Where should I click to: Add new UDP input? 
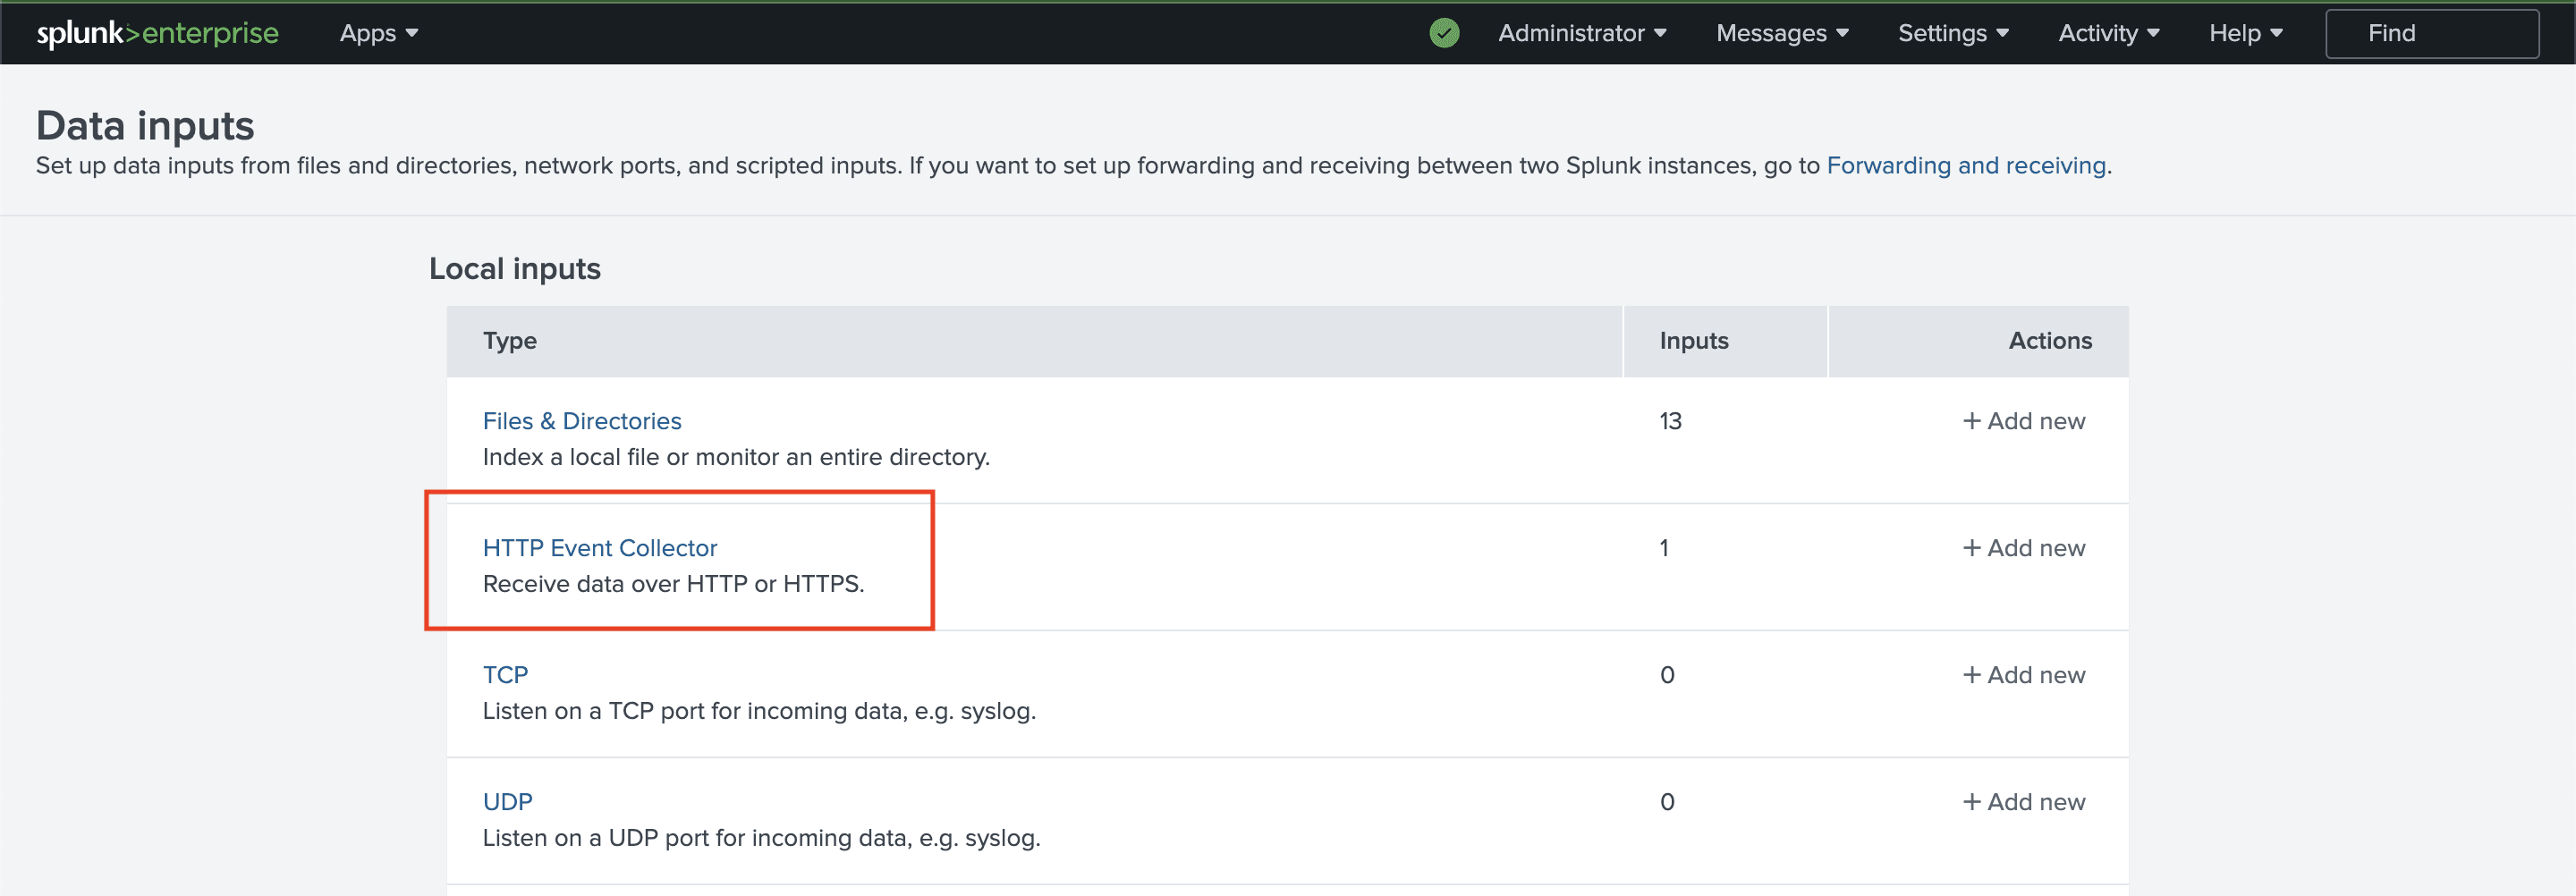[2023, 802]
